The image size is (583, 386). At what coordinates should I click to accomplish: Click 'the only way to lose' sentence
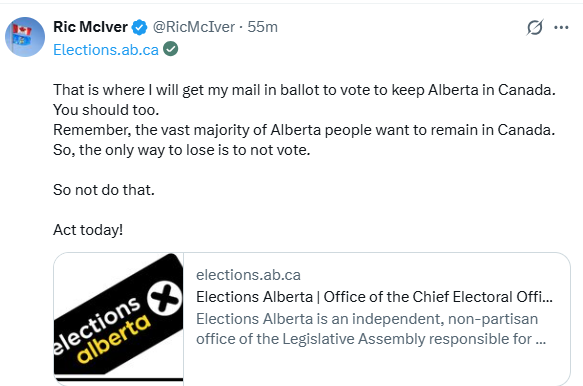pos(181,150)
